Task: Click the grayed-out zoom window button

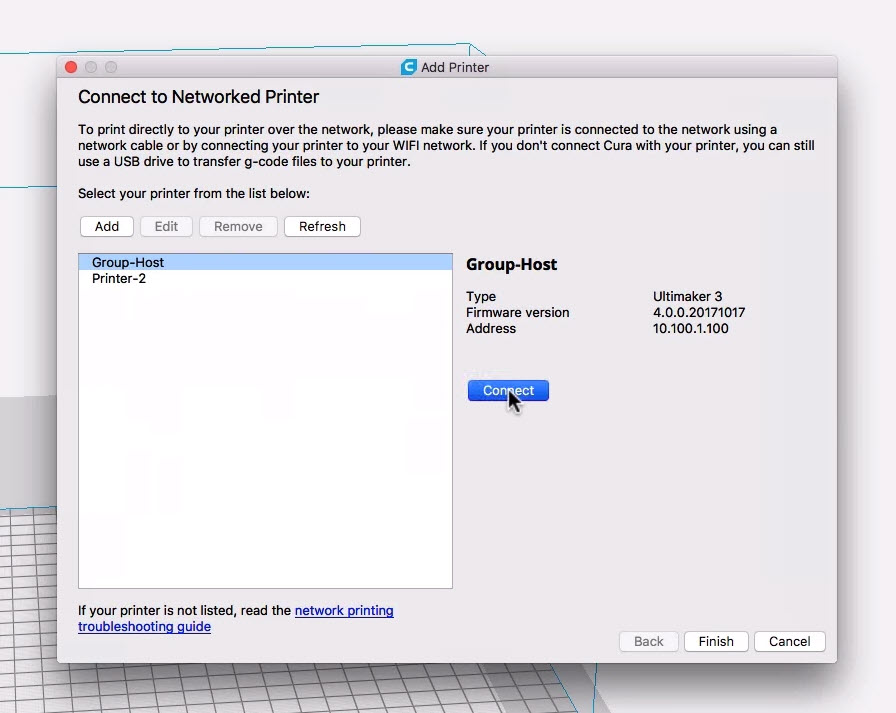Action: [111, 67]
